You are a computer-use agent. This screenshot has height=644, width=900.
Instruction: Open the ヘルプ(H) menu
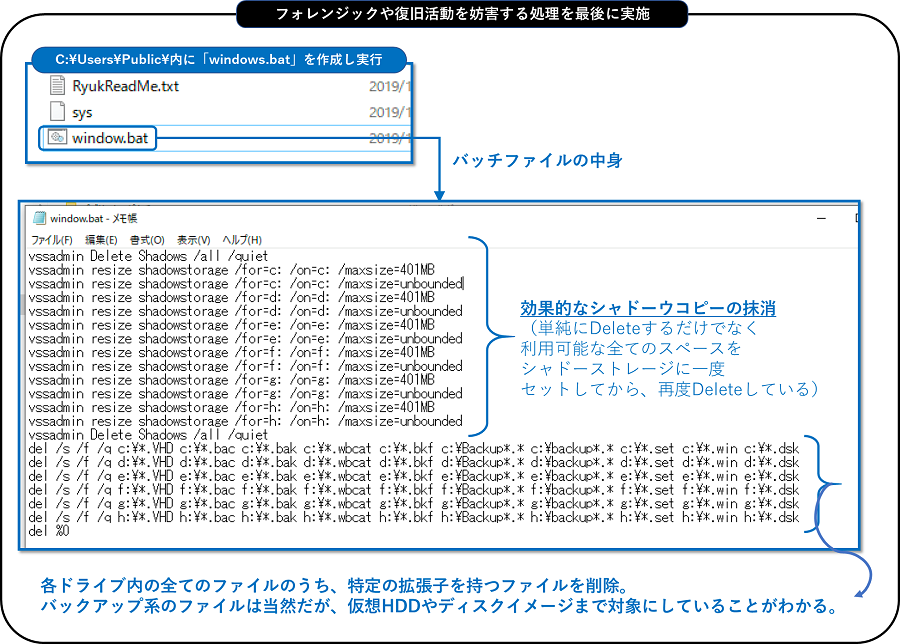coord(241,240)
